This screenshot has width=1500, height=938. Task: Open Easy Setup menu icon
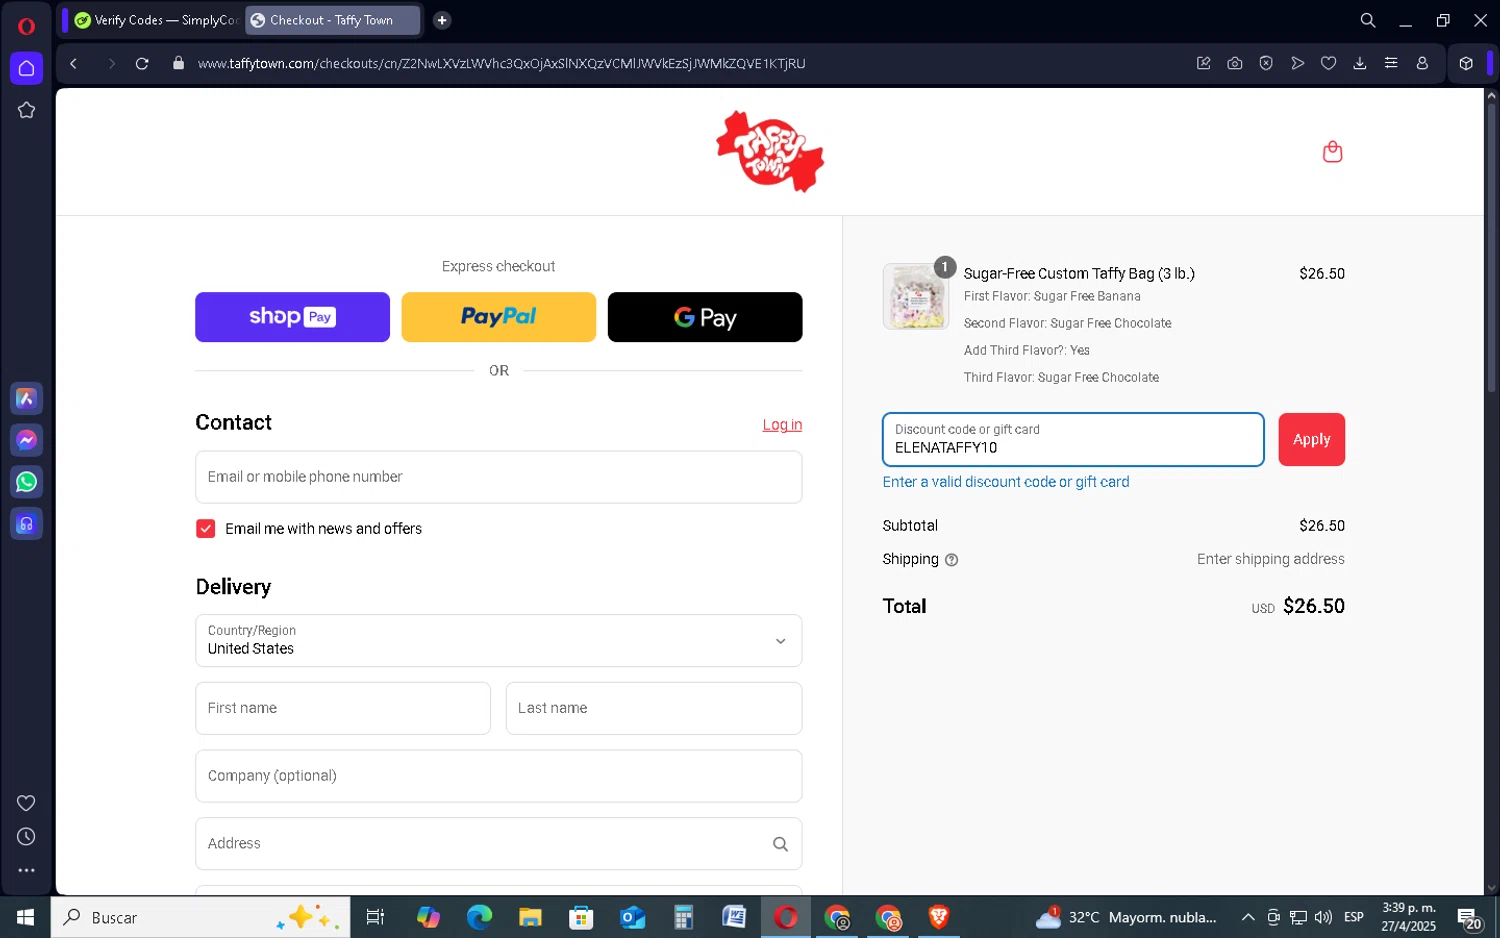click(x=1391, y=63)
